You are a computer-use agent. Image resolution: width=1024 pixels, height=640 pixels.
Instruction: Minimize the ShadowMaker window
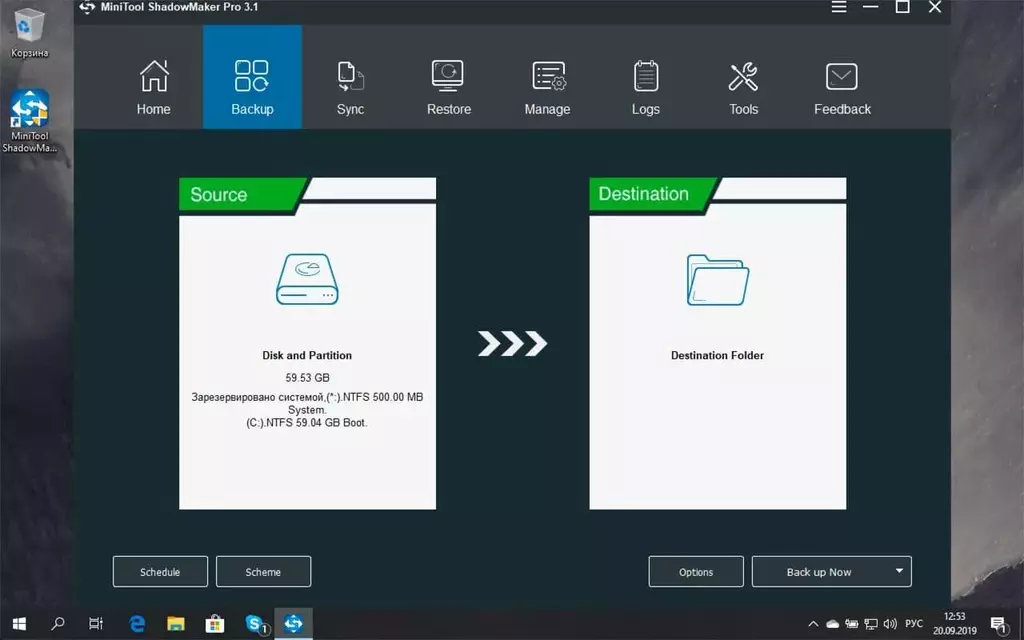(x=871, y=7)
